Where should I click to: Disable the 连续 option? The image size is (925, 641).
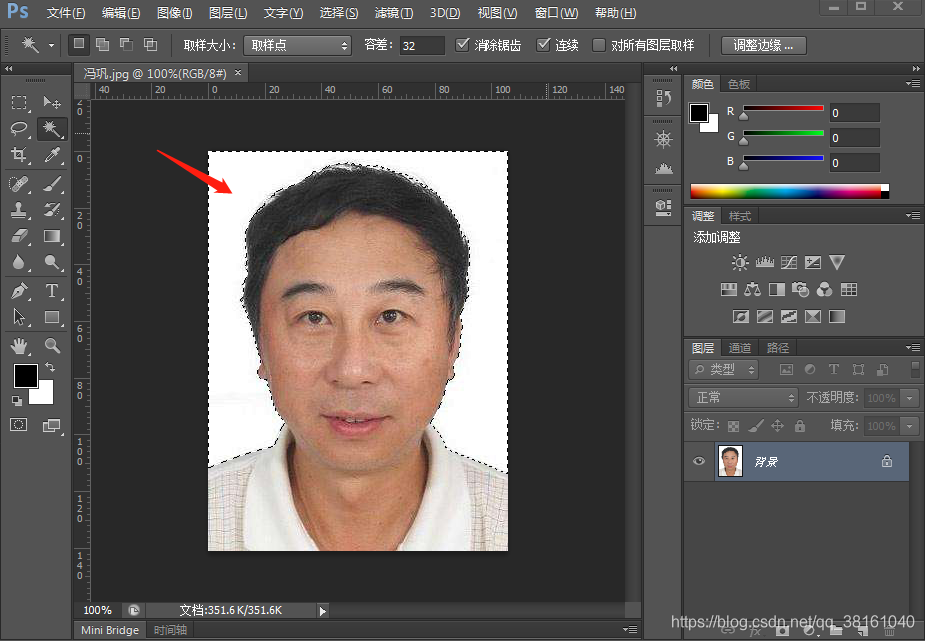click(543, 44)
